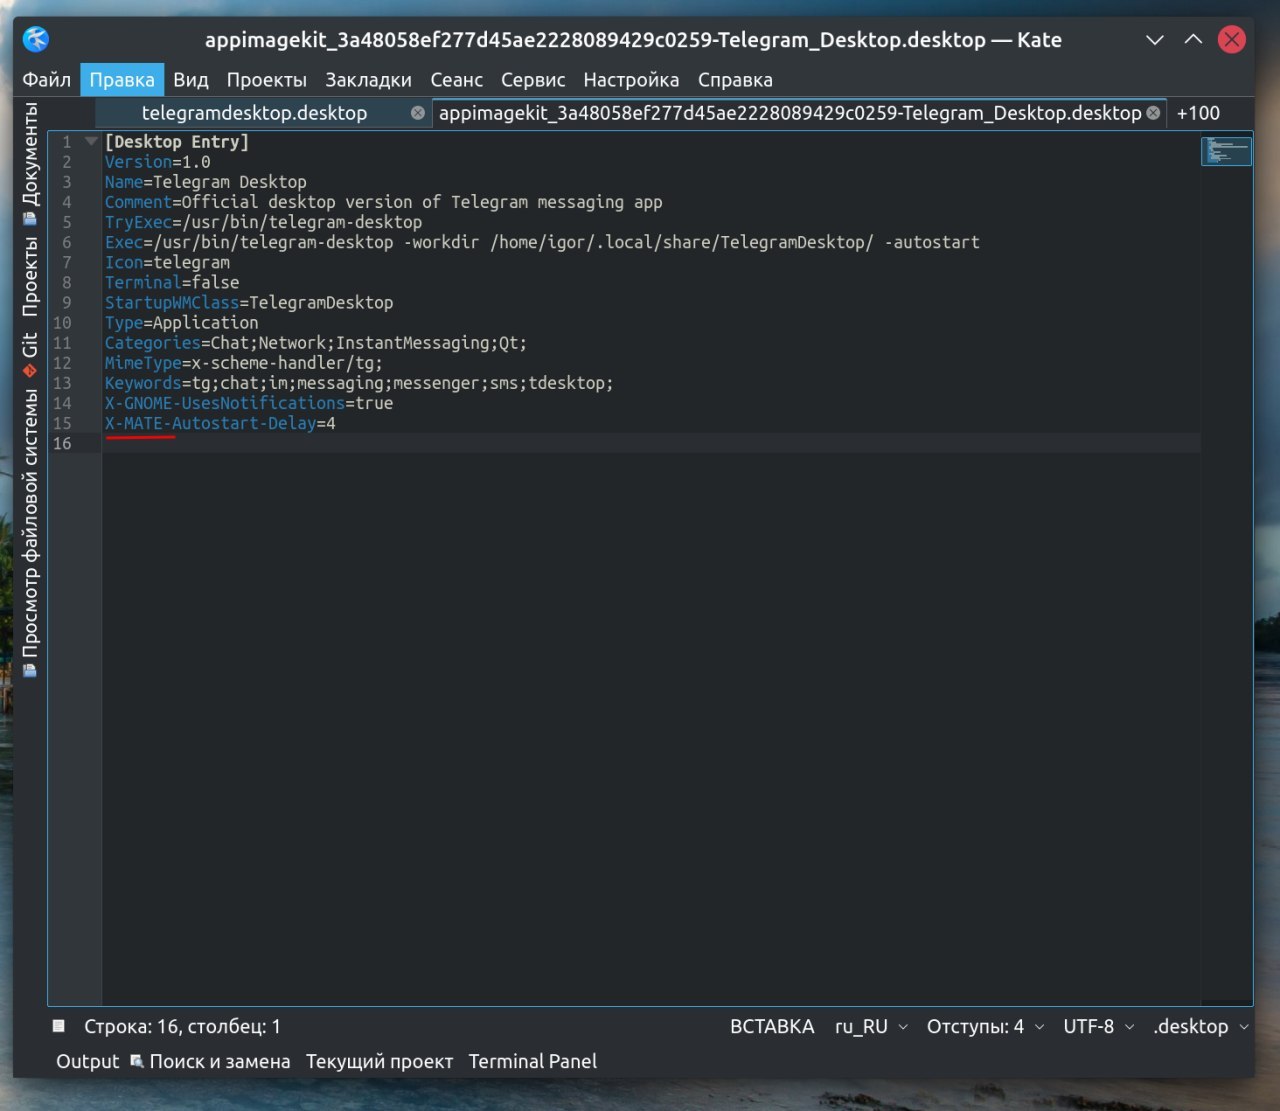Open the Отступы: 4 indentation dropdown

[985, 1026]
